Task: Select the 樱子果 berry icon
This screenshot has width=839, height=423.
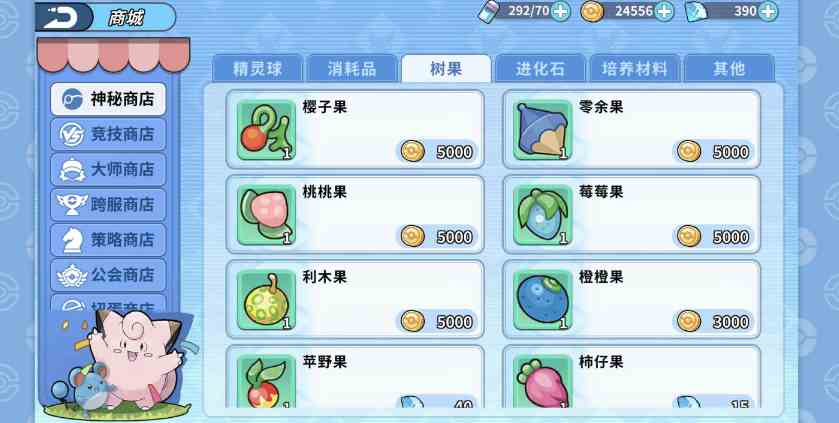Action: pyautogui.click(x=266, y=130)
